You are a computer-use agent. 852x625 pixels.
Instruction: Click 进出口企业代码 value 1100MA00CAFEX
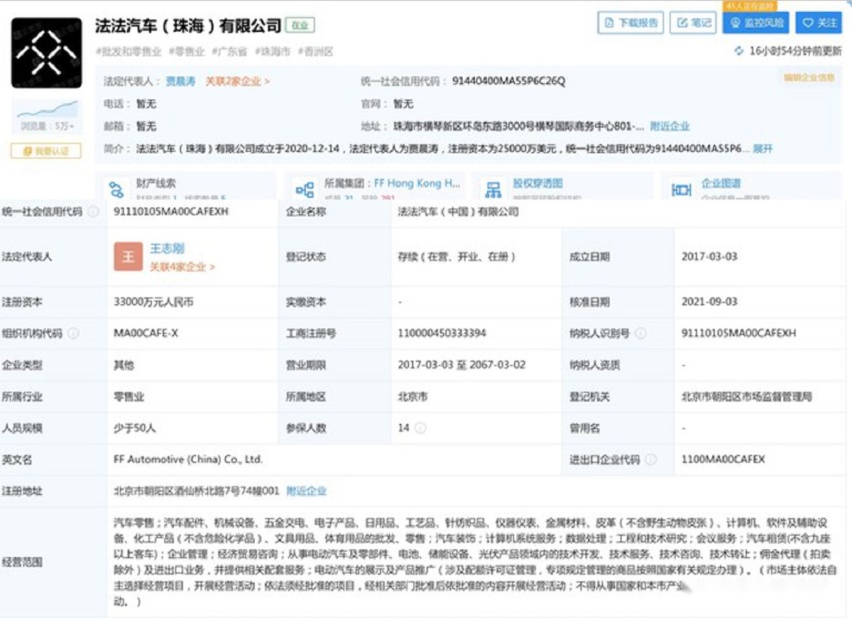click(x=723, y=459)
